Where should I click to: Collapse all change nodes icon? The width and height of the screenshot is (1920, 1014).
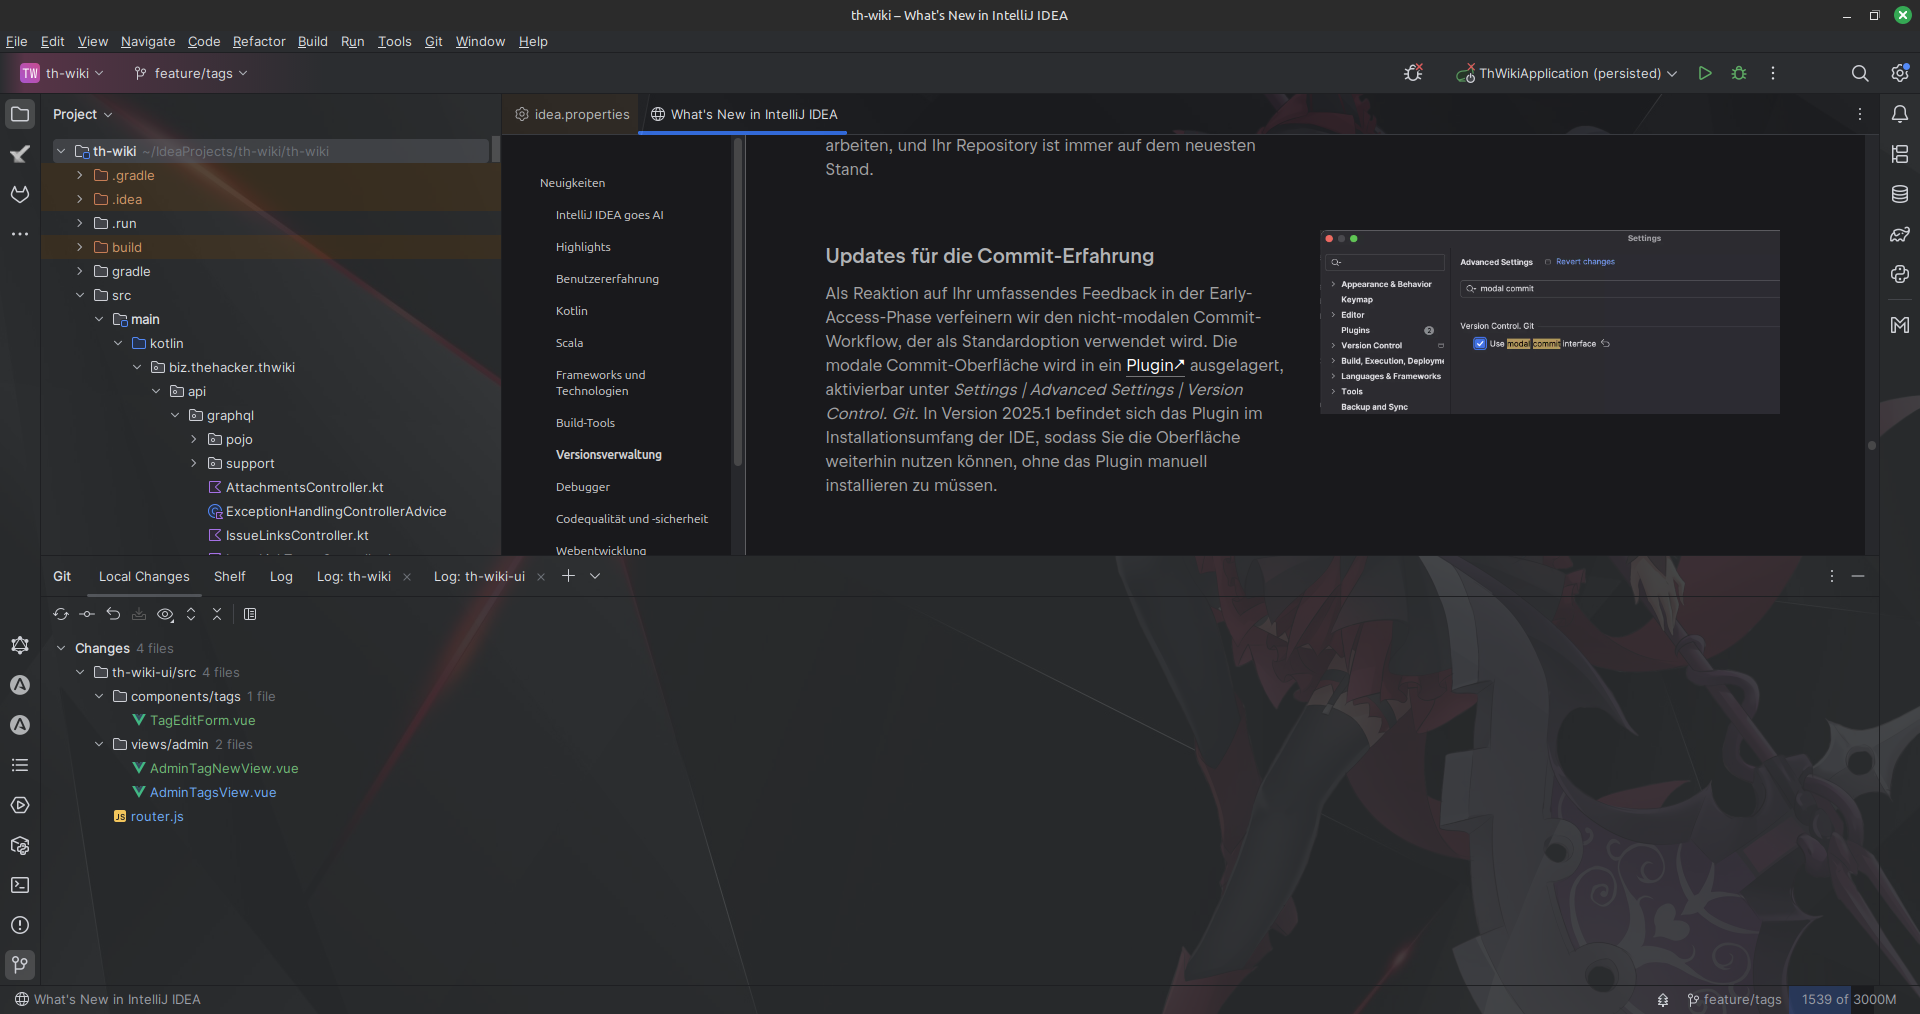pyautogui.click(x=217, y=614)
